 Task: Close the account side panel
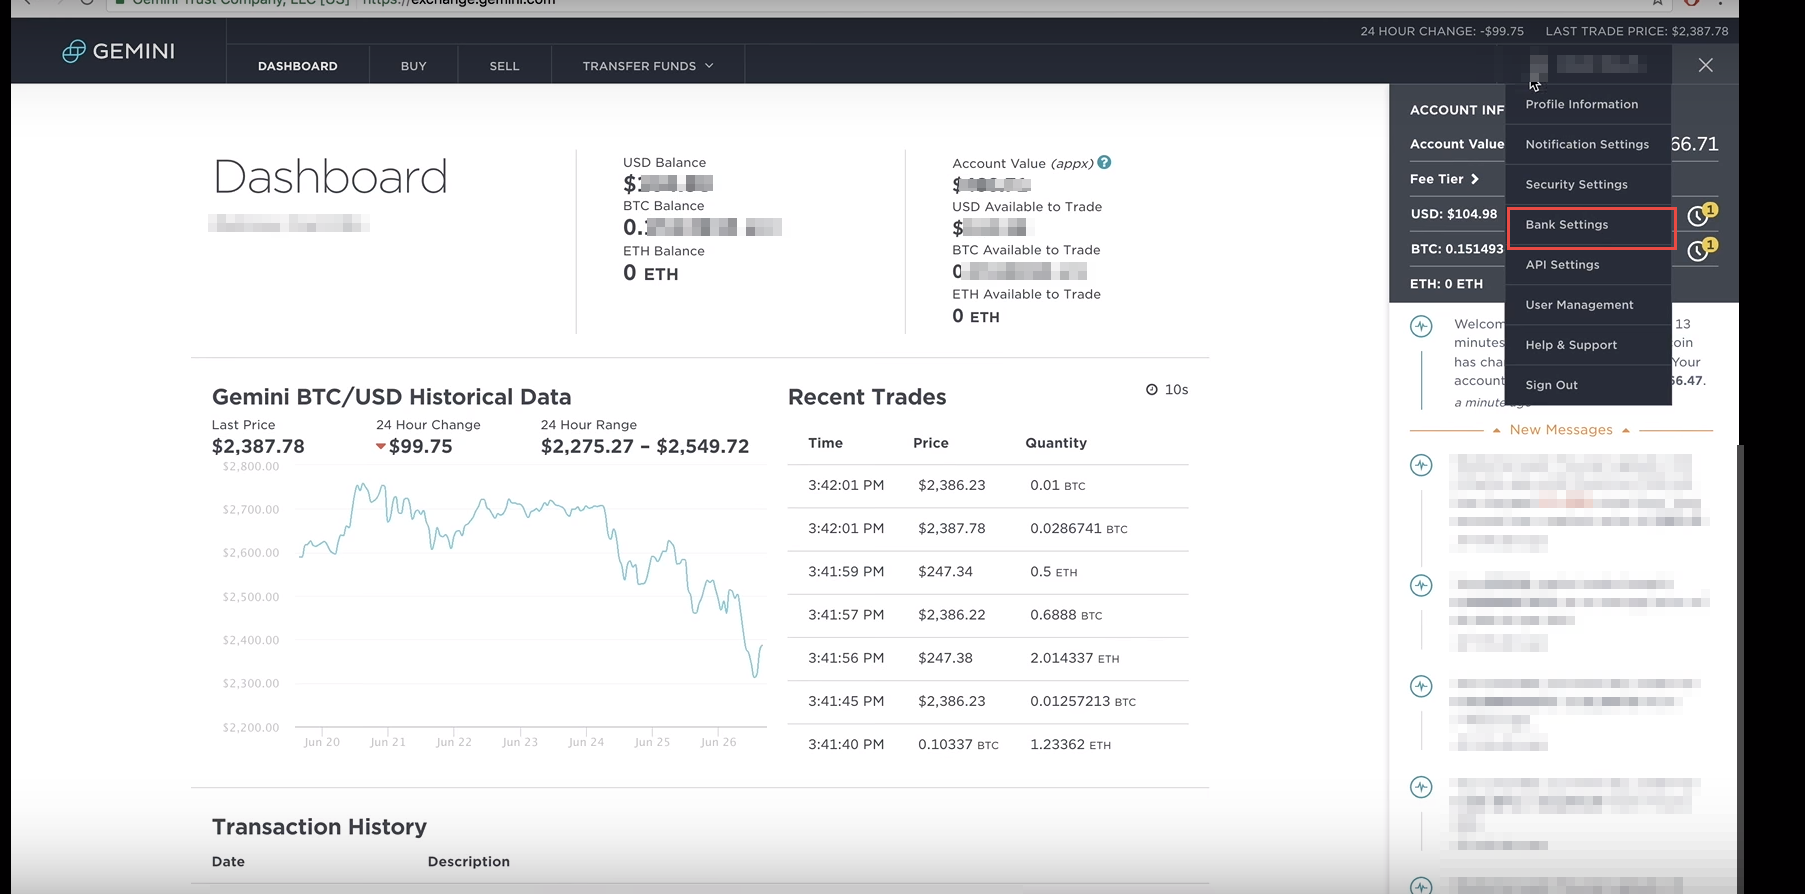pyautogui.click(x=1706, y=65)
